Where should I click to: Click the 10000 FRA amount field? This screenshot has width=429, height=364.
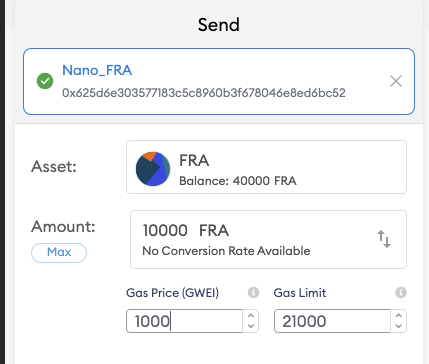click(x=268, y=239)
